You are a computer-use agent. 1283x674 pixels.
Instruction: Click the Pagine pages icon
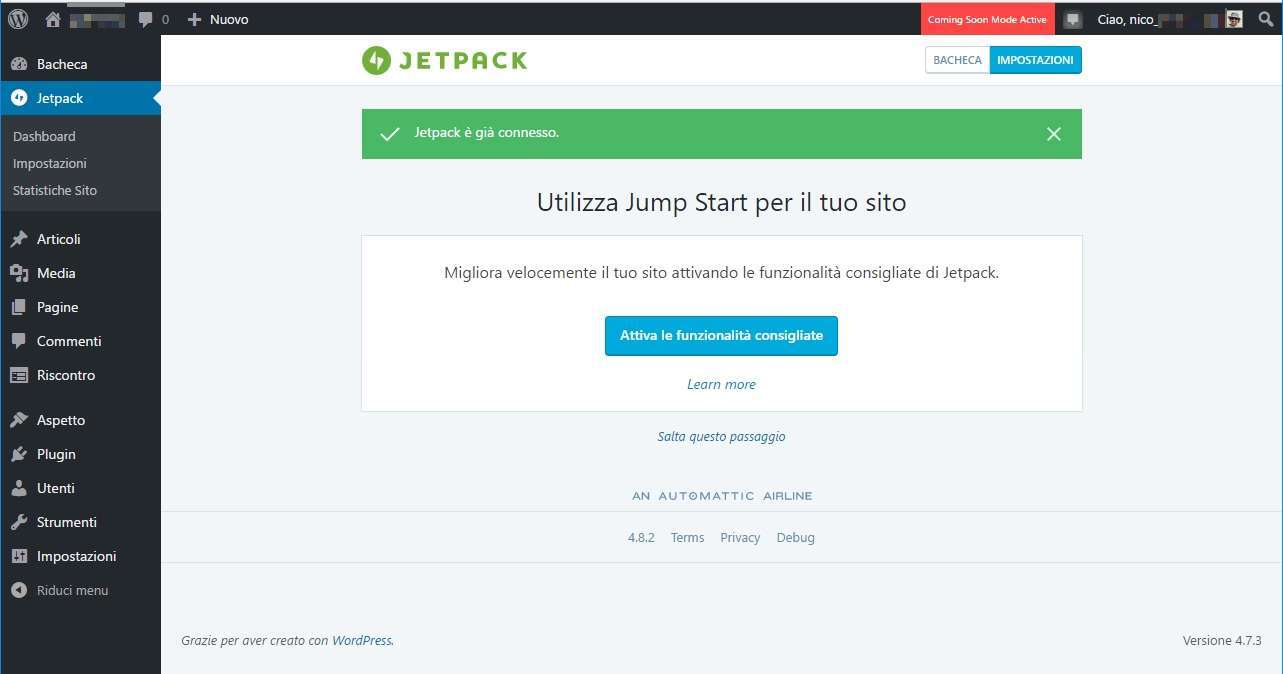[x=19, y=307]
